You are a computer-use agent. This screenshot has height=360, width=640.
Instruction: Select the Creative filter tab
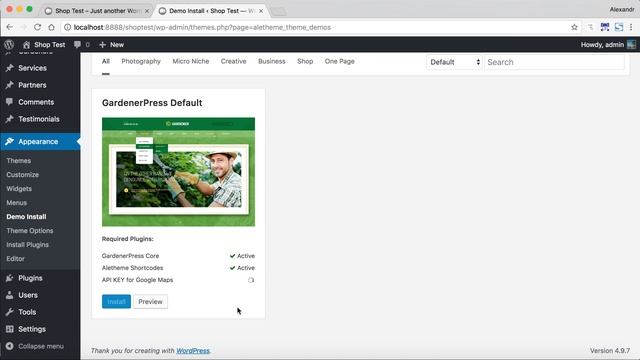[233, 61]
